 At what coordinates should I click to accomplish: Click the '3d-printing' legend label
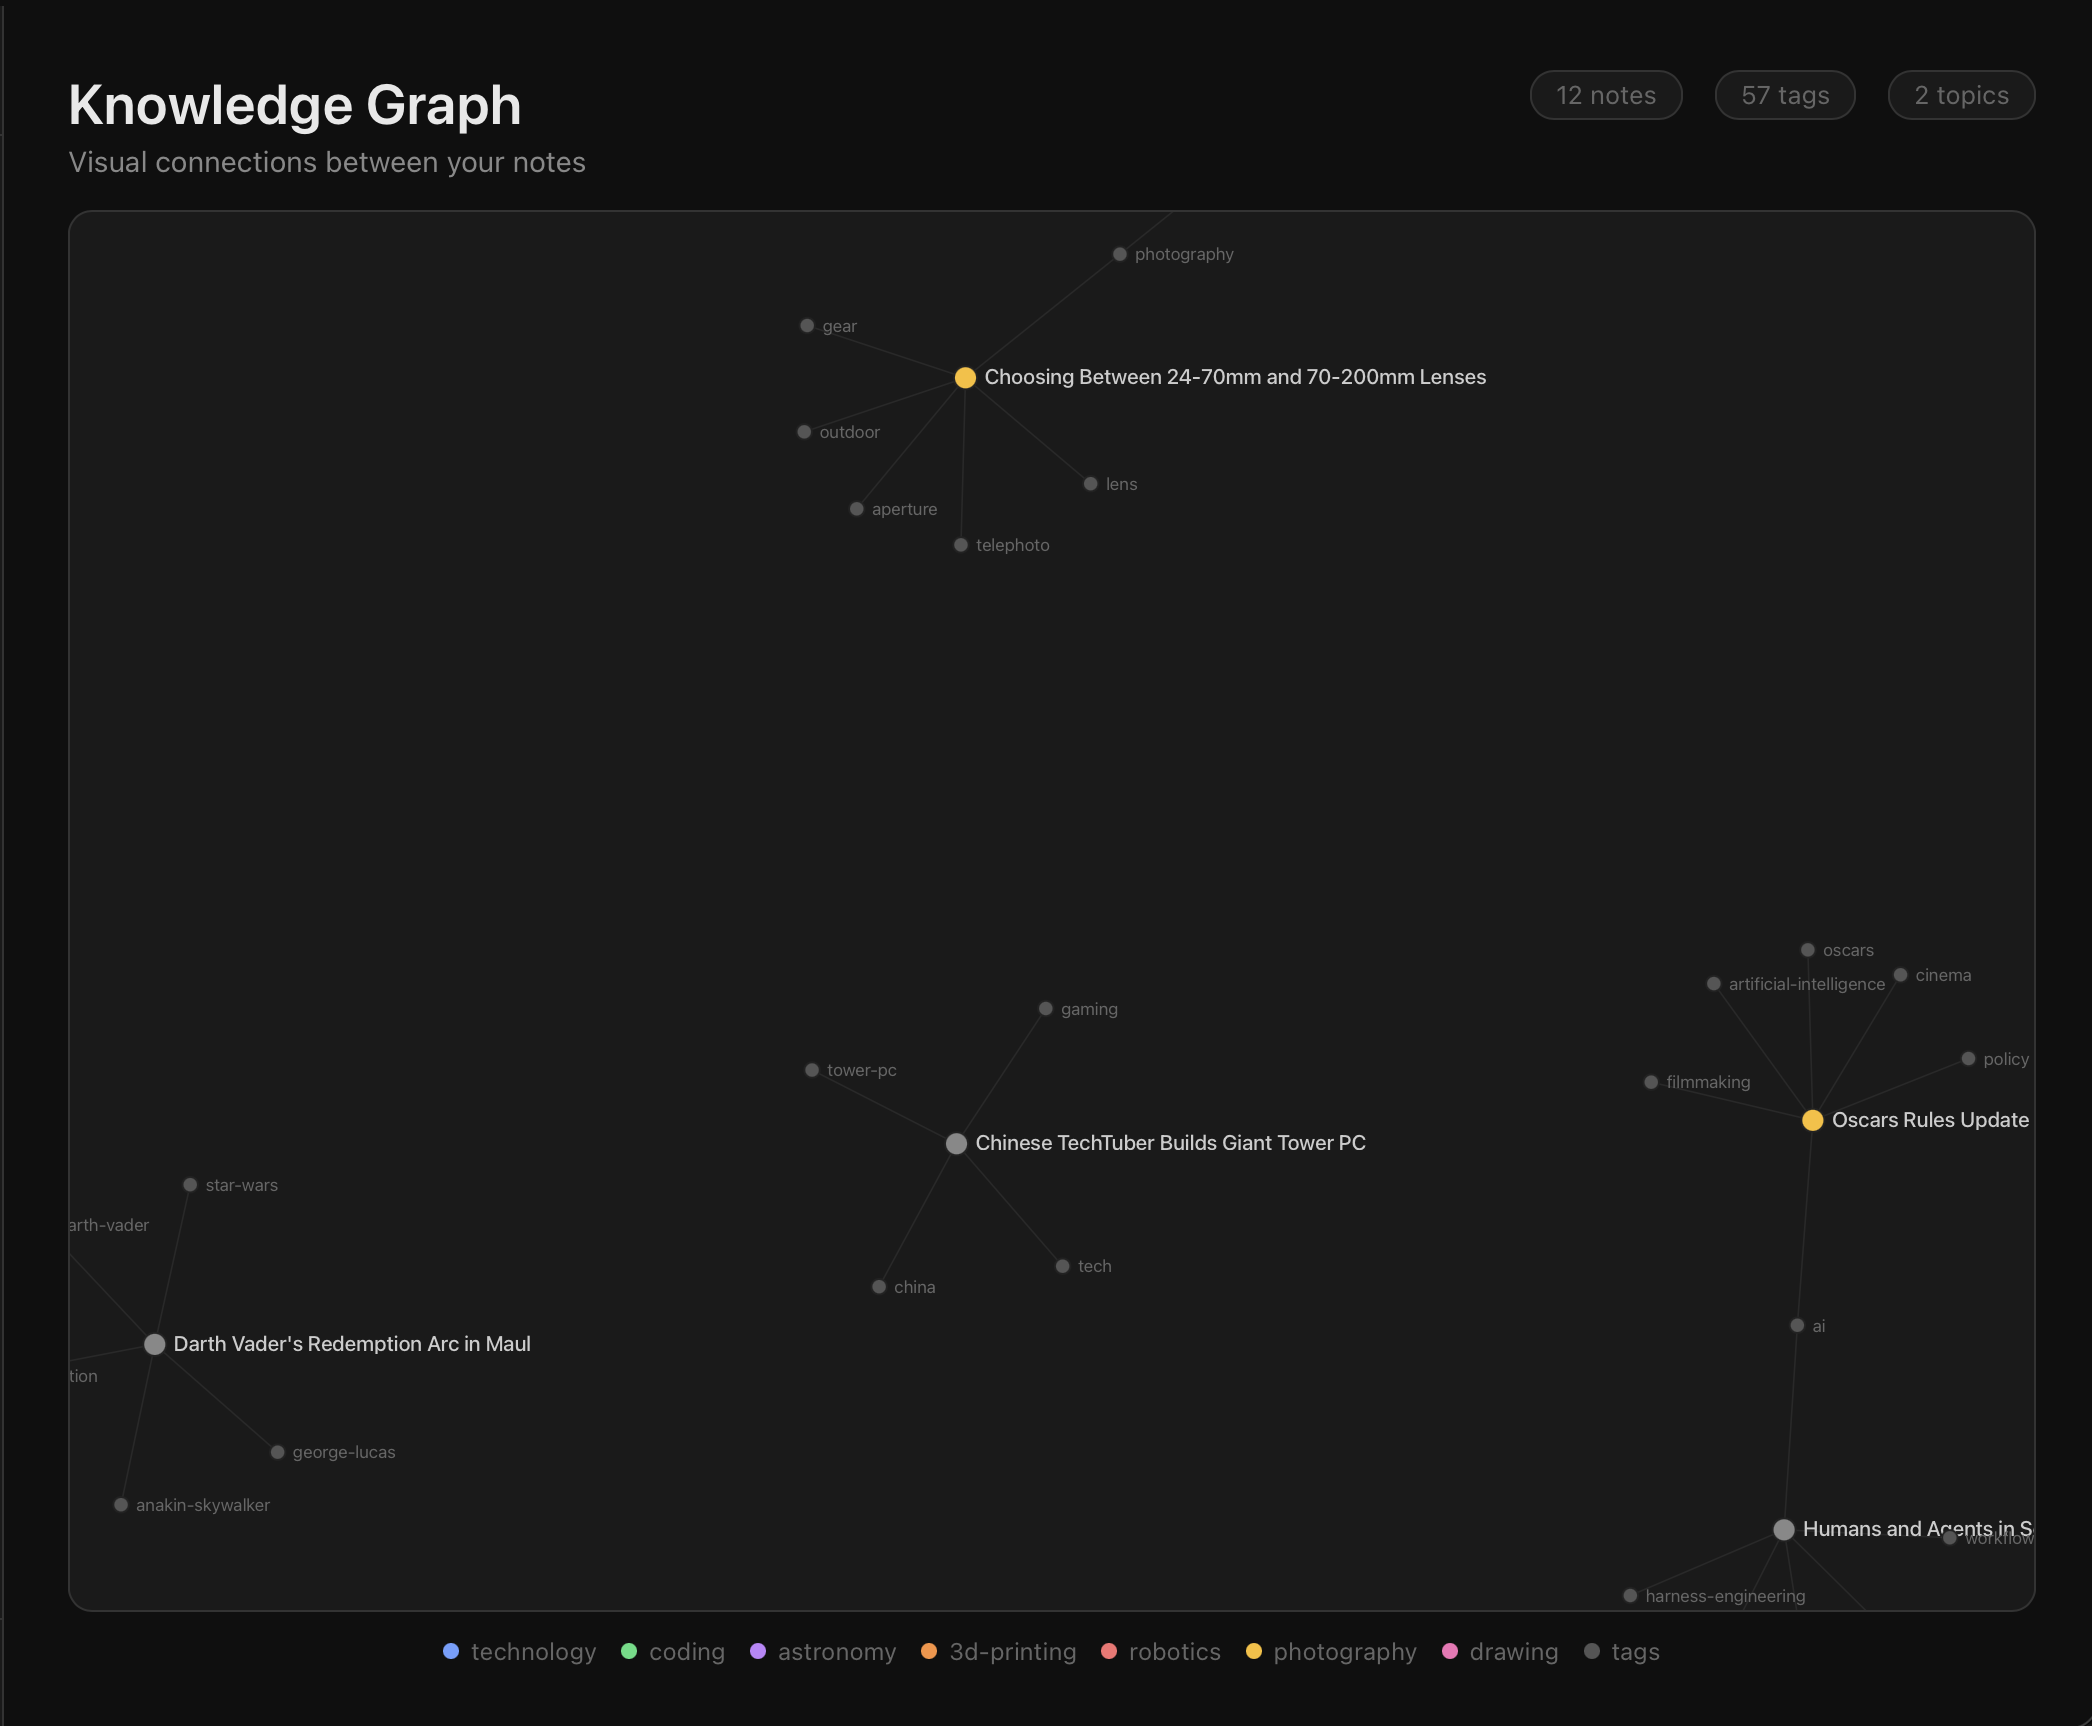(x=1013, y=1652)
